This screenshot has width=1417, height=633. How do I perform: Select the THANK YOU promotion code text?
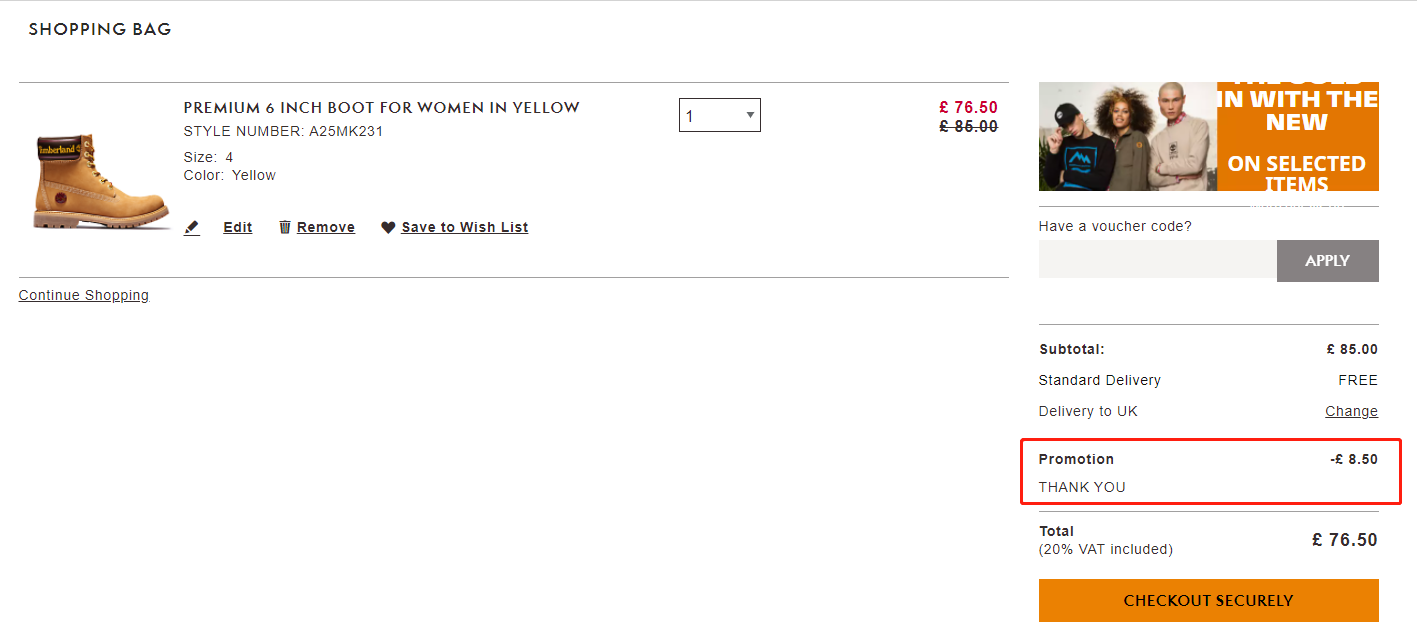[x=1082, y=487]
